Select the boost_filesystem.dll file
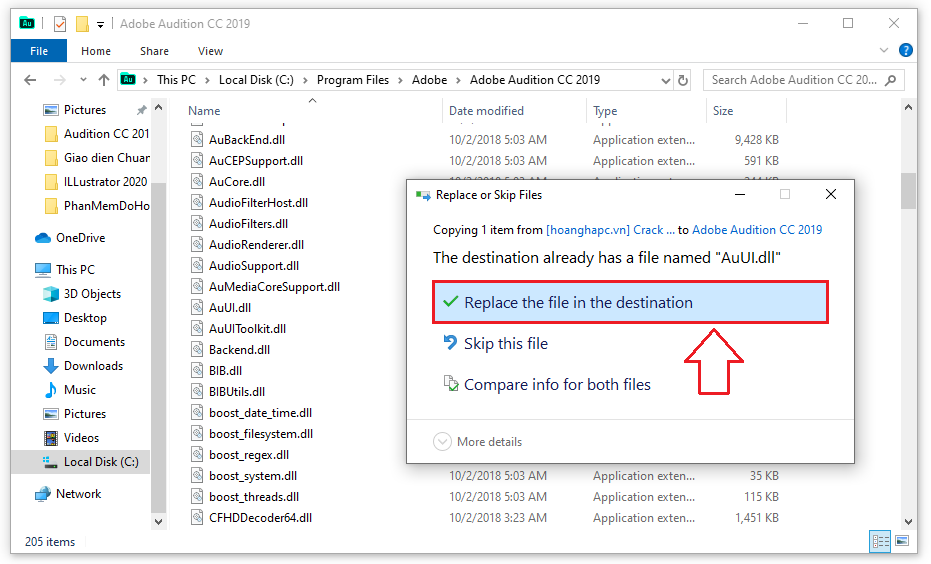The height and width of the screenshot is (564, 931). pos(261,434)
